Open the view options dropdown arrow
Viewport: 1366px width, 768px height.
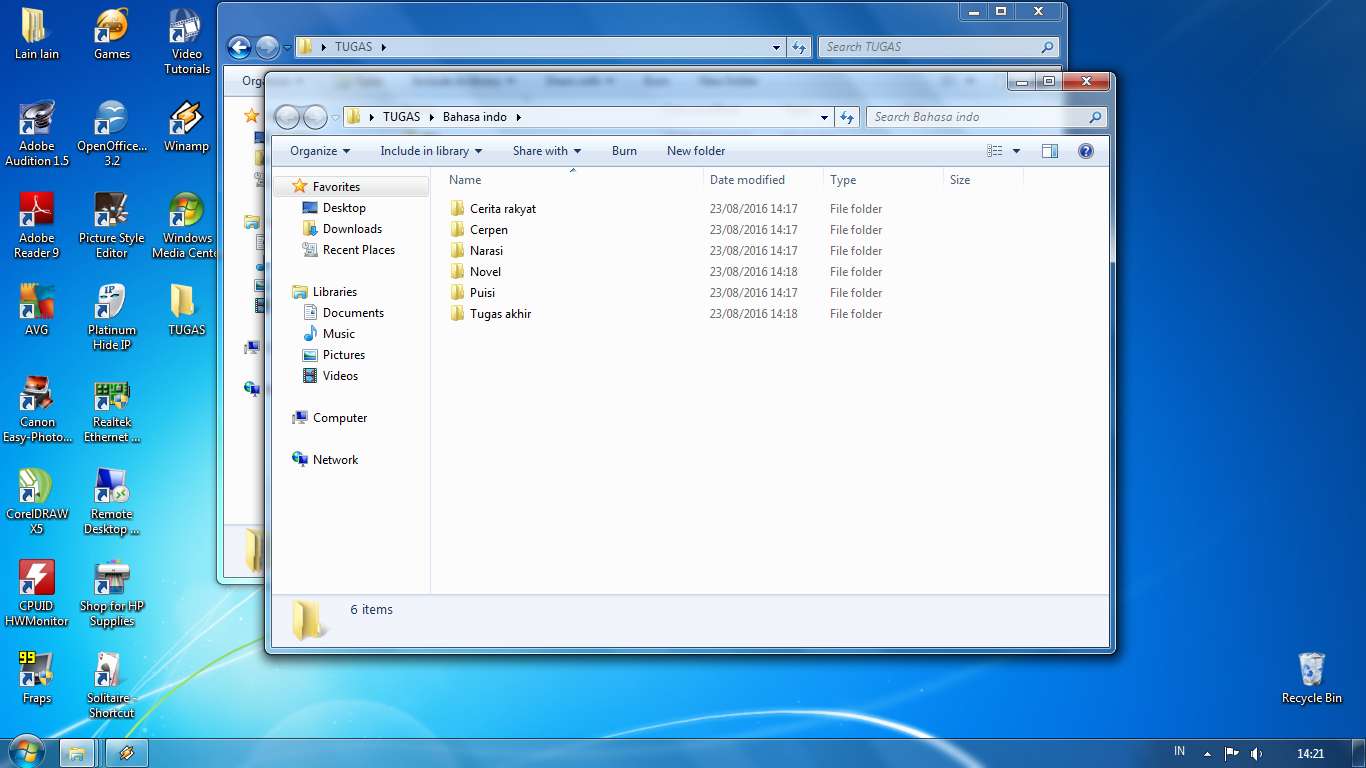(1016, 151)
